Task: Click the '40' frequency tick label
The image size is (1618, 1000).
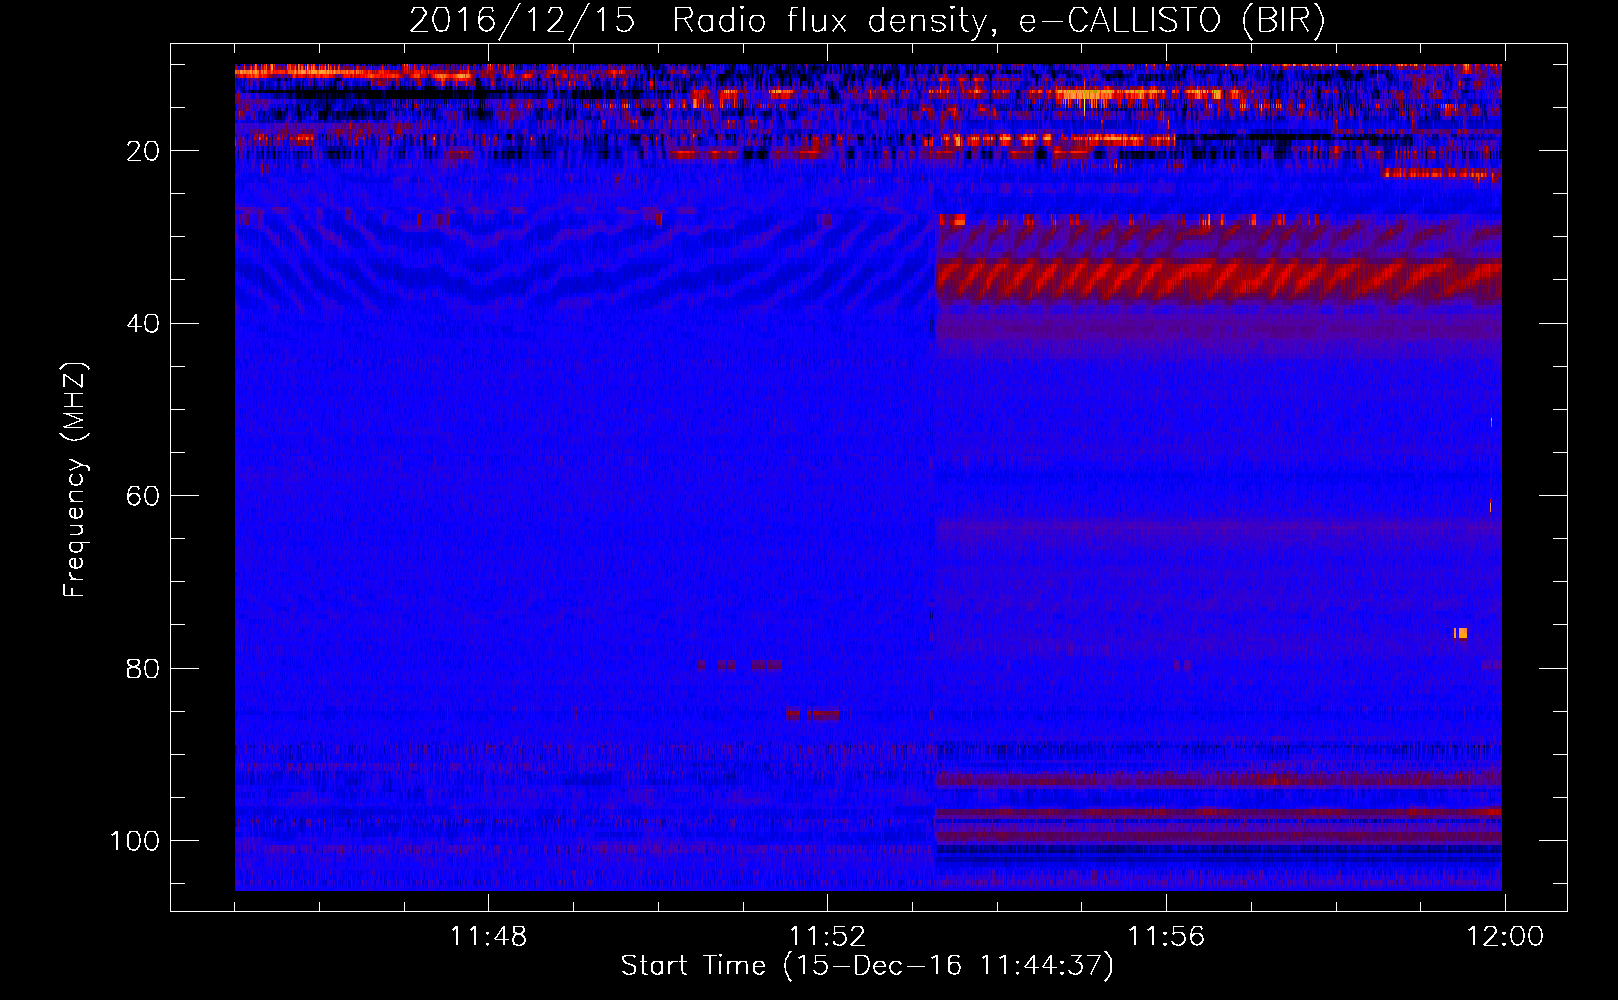Action: pos(143,324)
